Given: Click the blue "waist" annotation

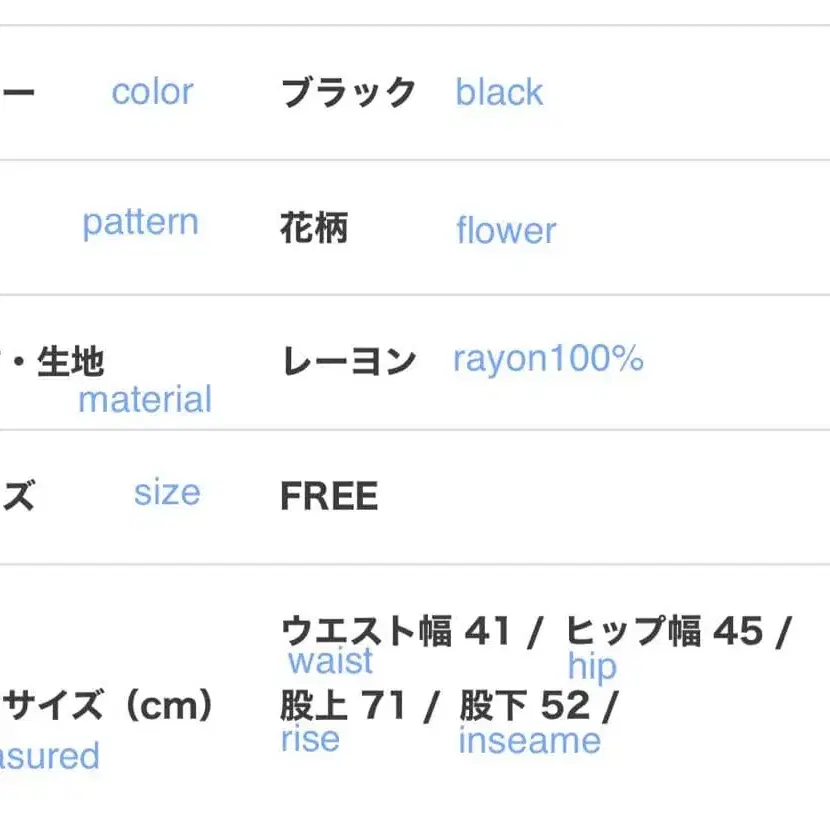Looking at the screenshot, I should pyautogui.click(x=331, y=661).
